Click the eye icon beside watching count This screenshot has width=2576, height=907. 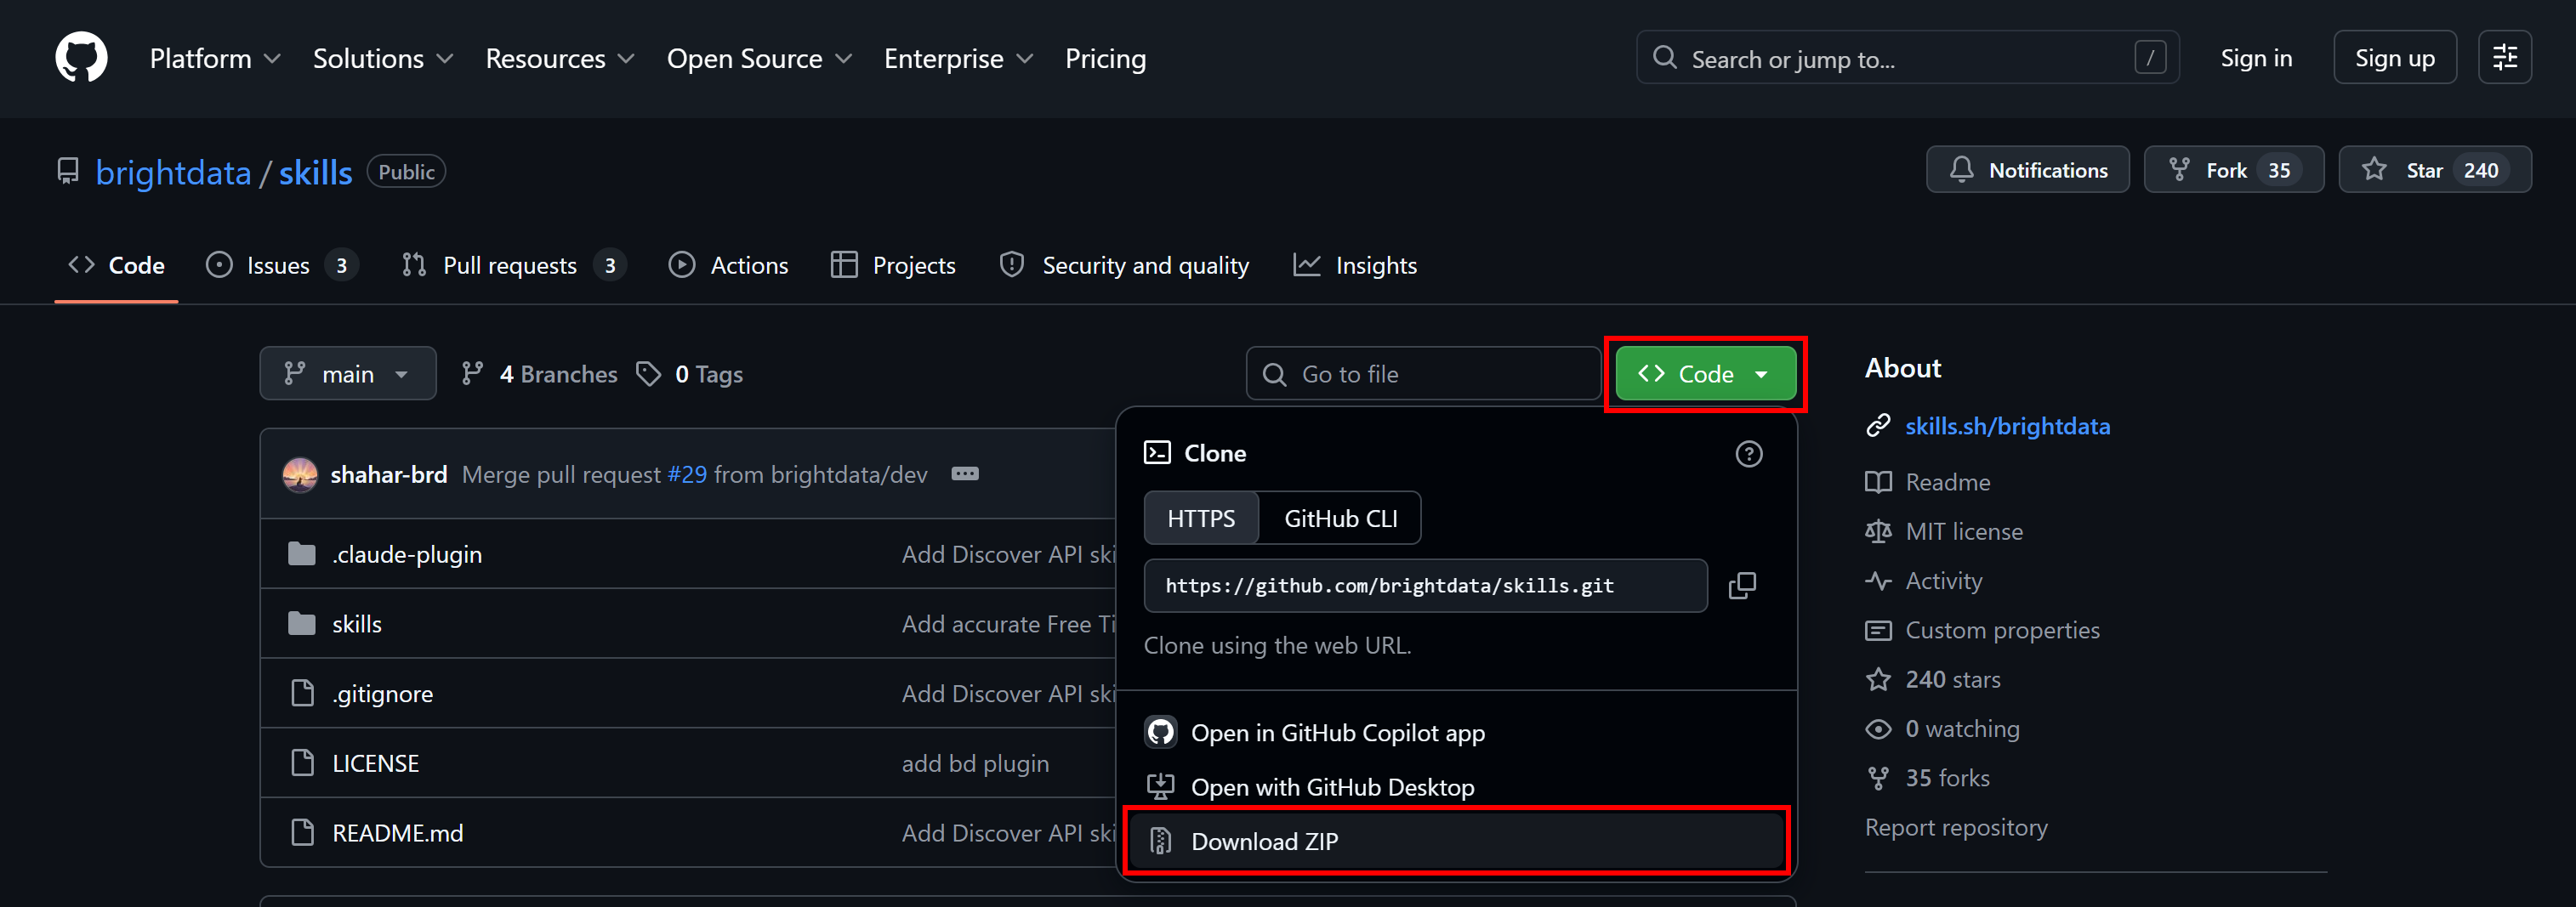(1878, 729)
